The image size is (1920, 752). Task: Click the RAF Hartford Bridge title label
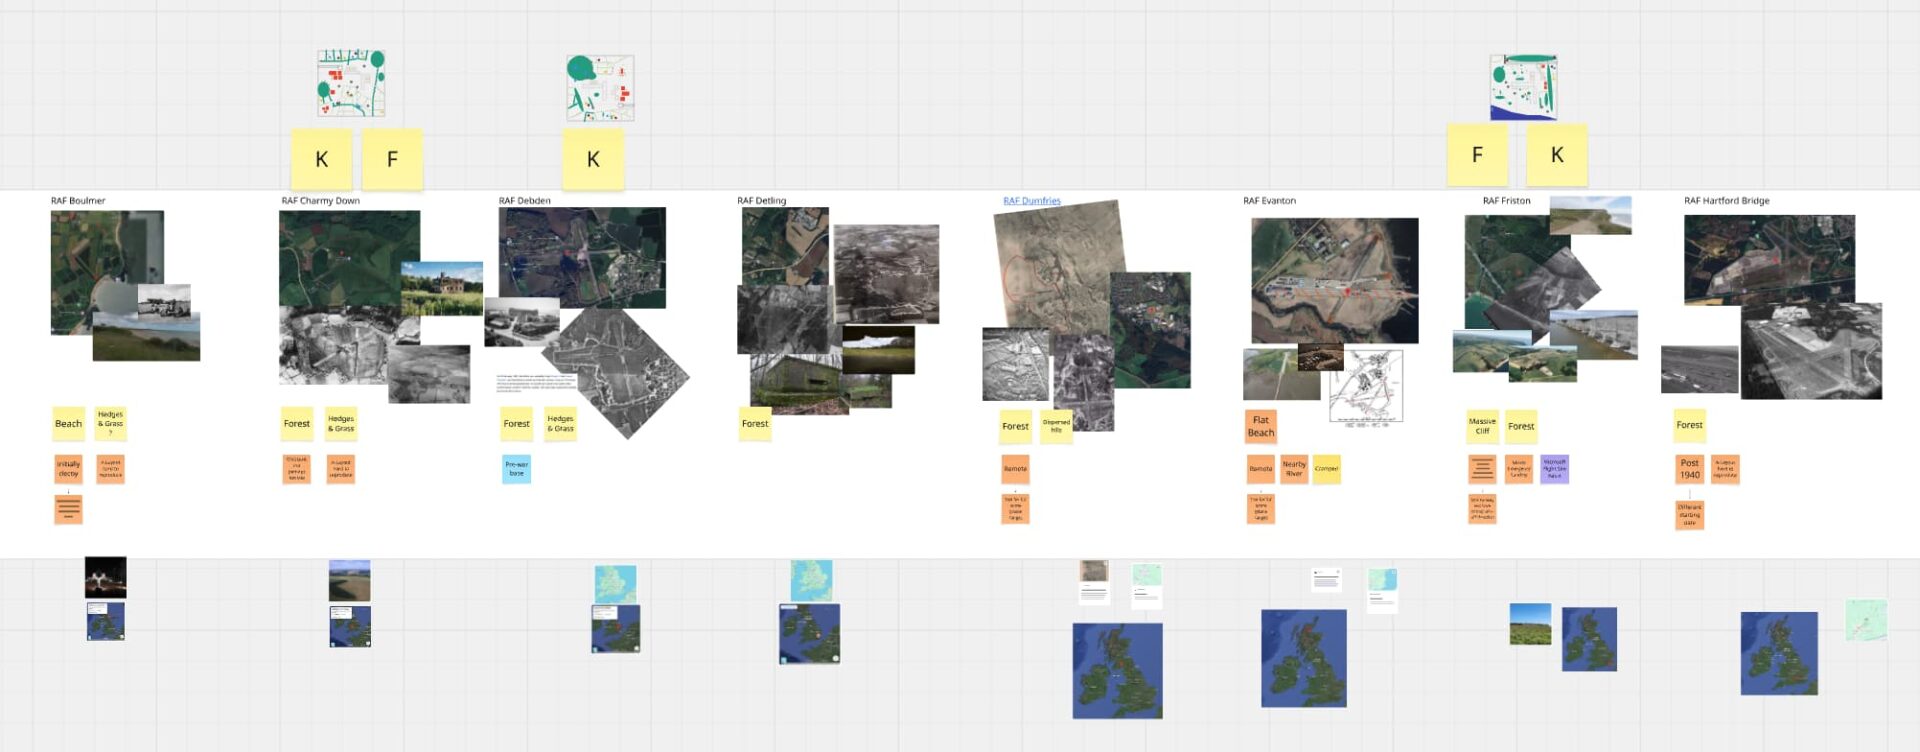pyautogui.click(x=1726, y=201)
